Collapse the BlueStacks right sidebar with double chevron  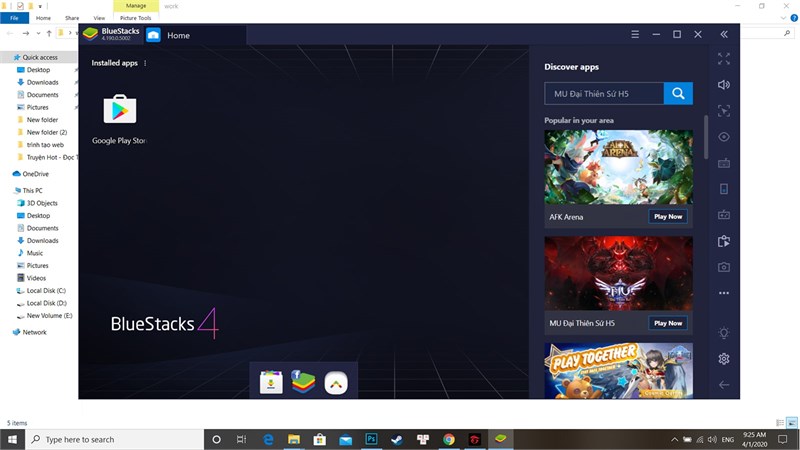click(x=723, y=34)
